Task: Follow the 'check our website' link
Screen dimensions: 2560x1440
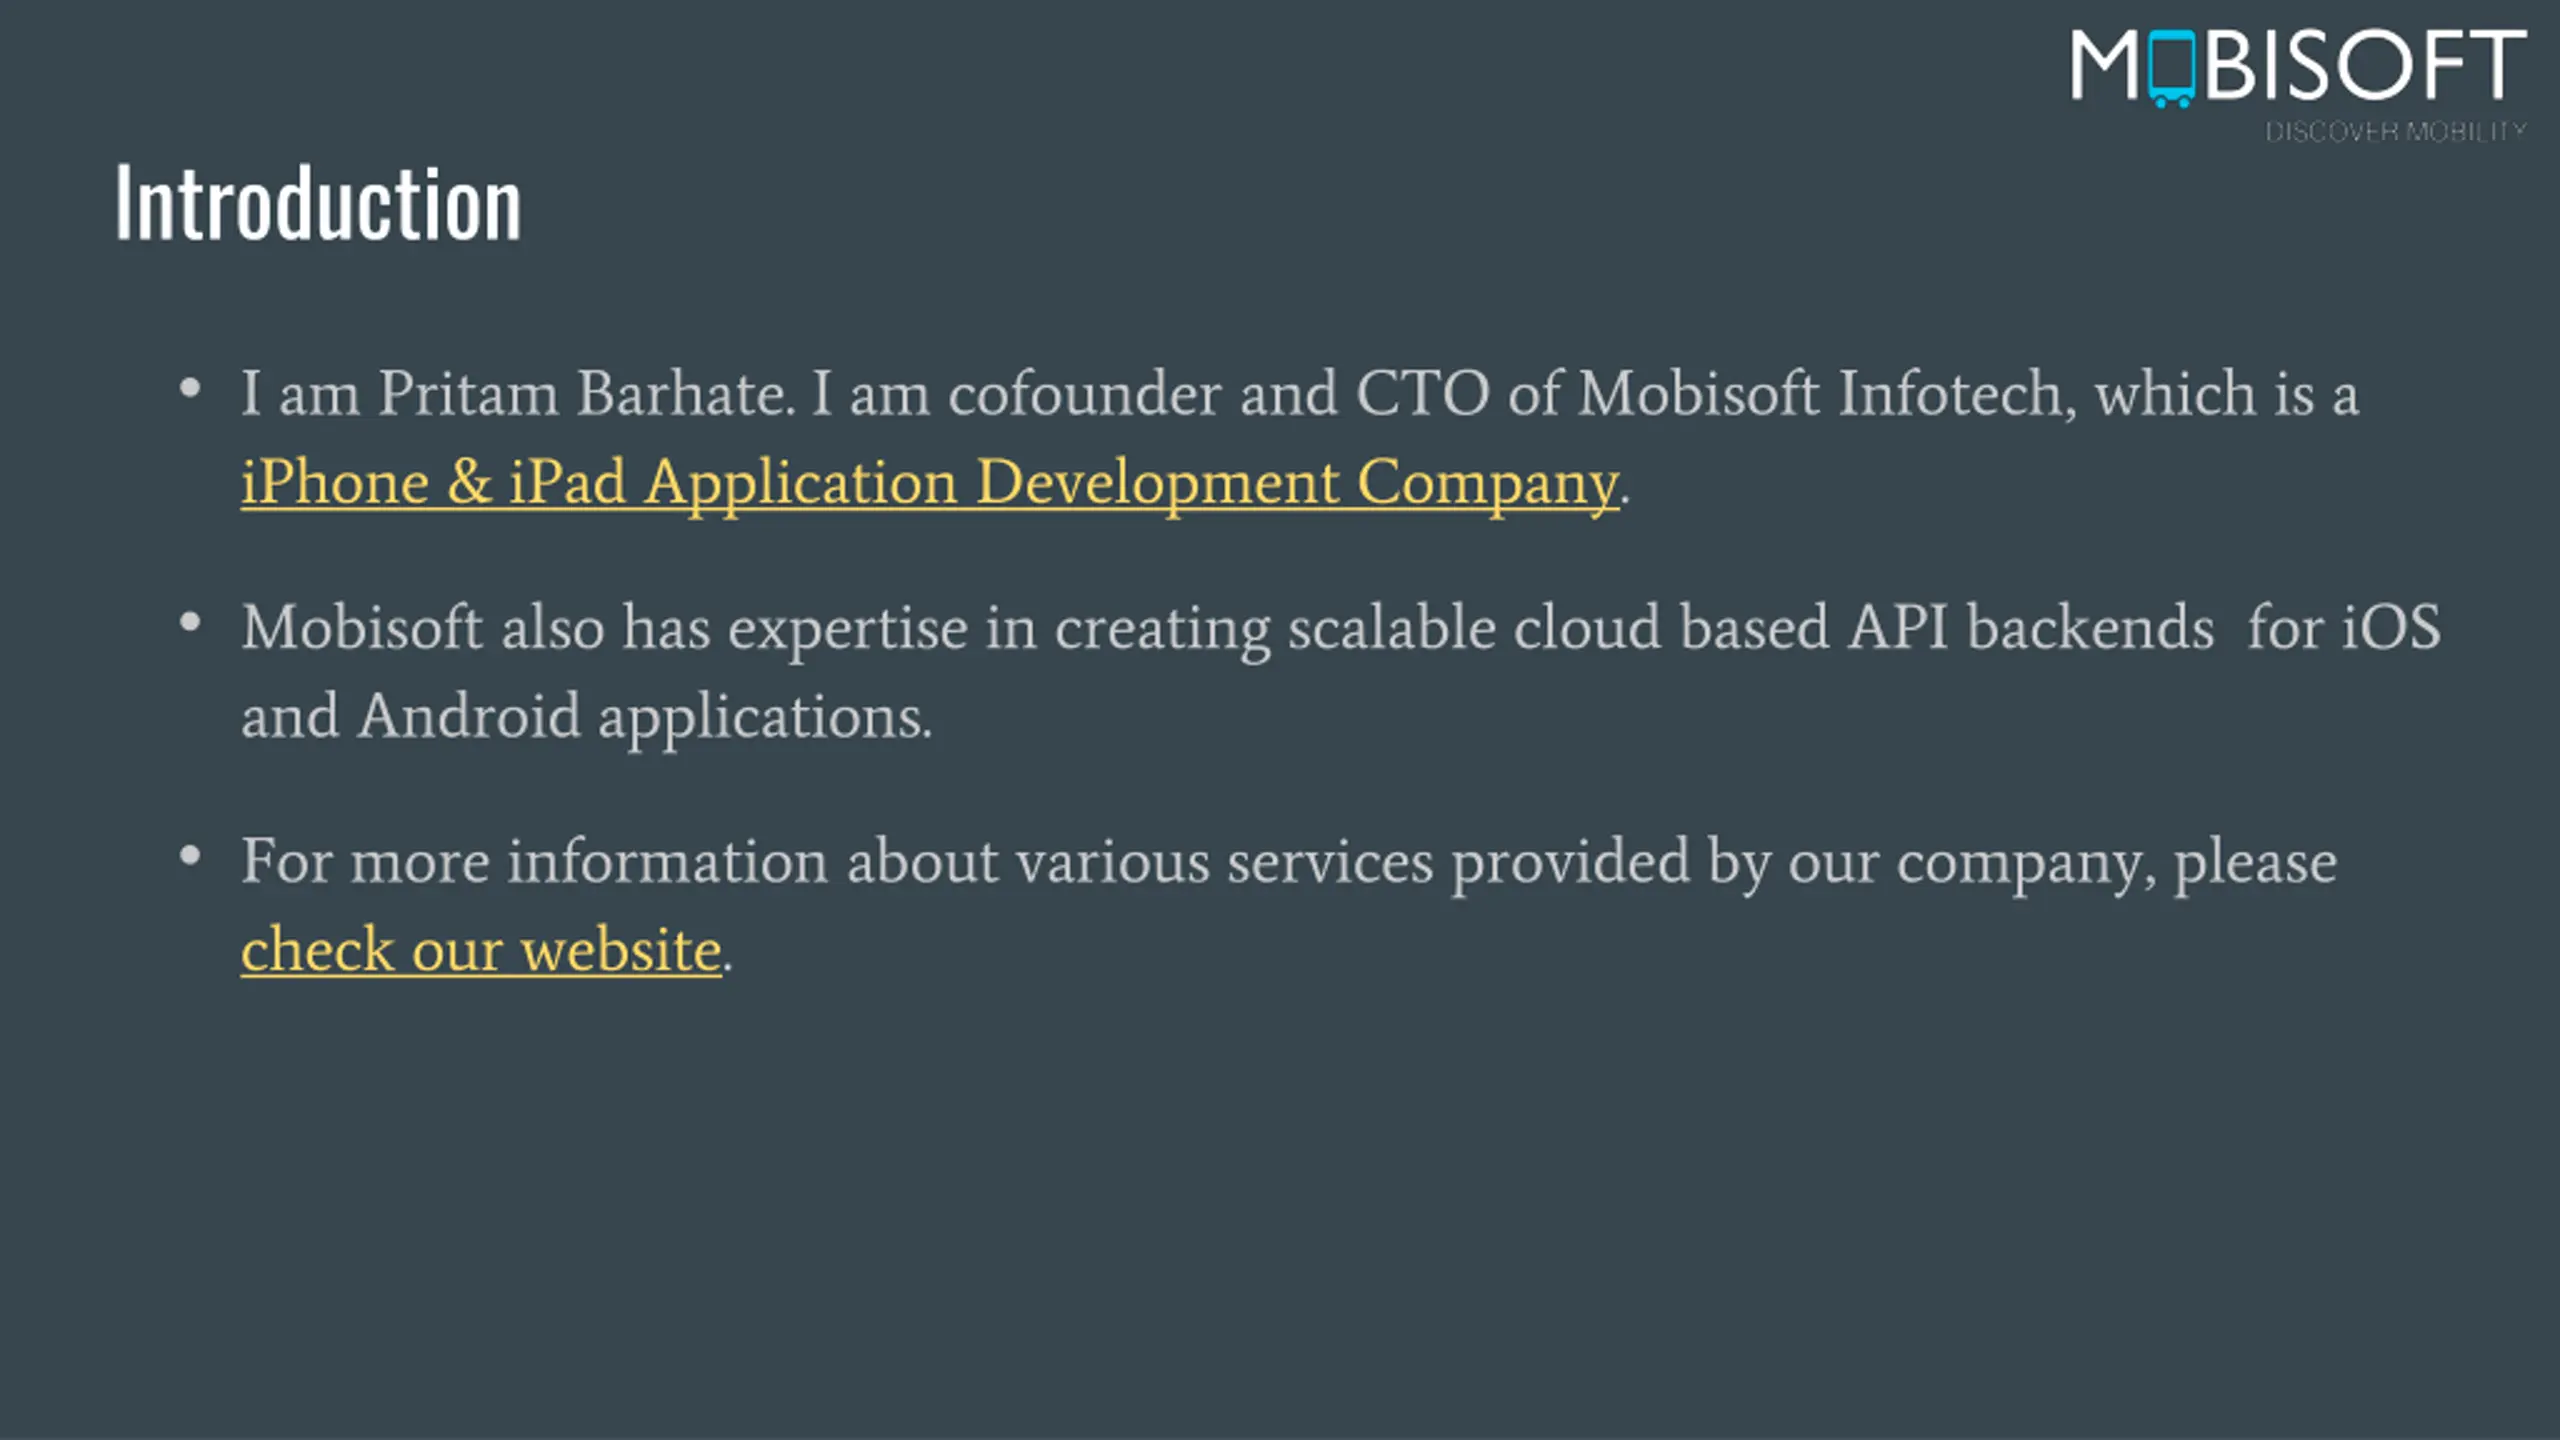Action: pos(481,949)
